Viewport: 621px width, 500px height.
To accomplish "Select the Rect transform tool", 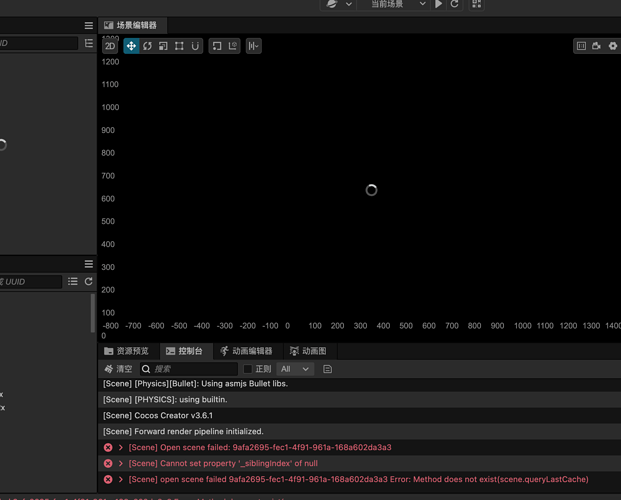I will tap(179, 46).
